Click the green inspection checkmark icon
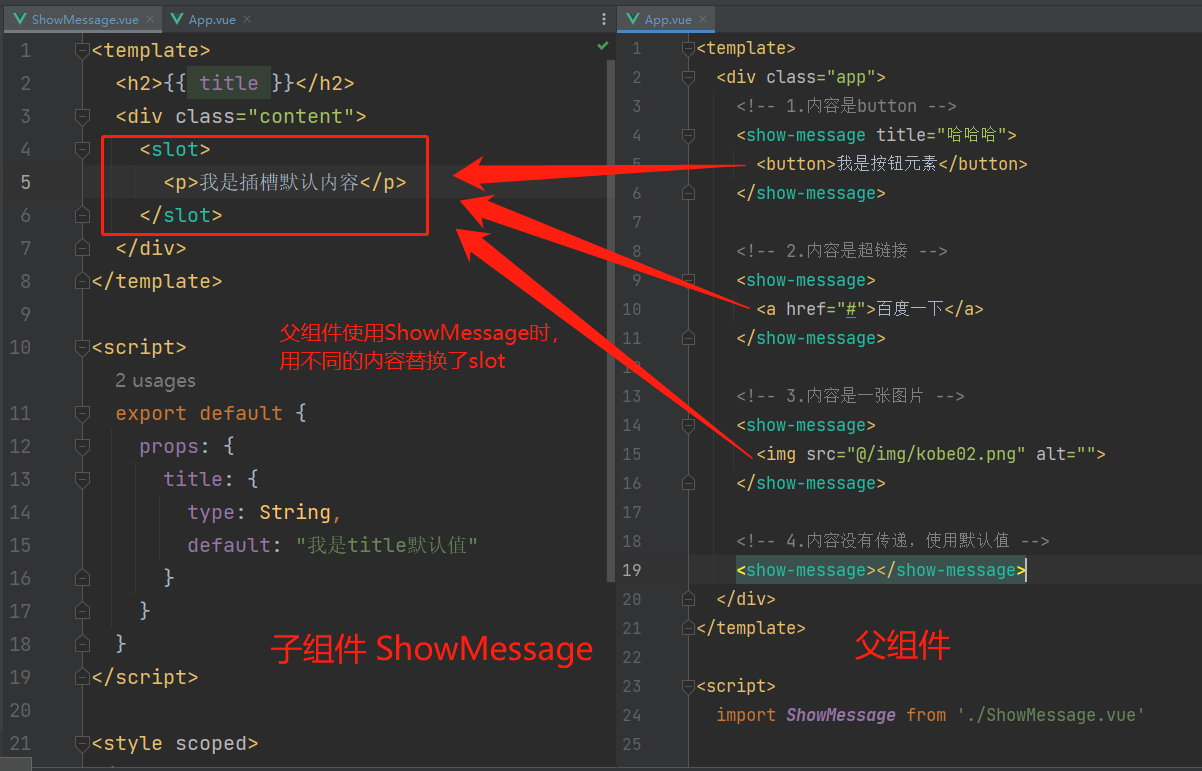 tap(602, 46)
